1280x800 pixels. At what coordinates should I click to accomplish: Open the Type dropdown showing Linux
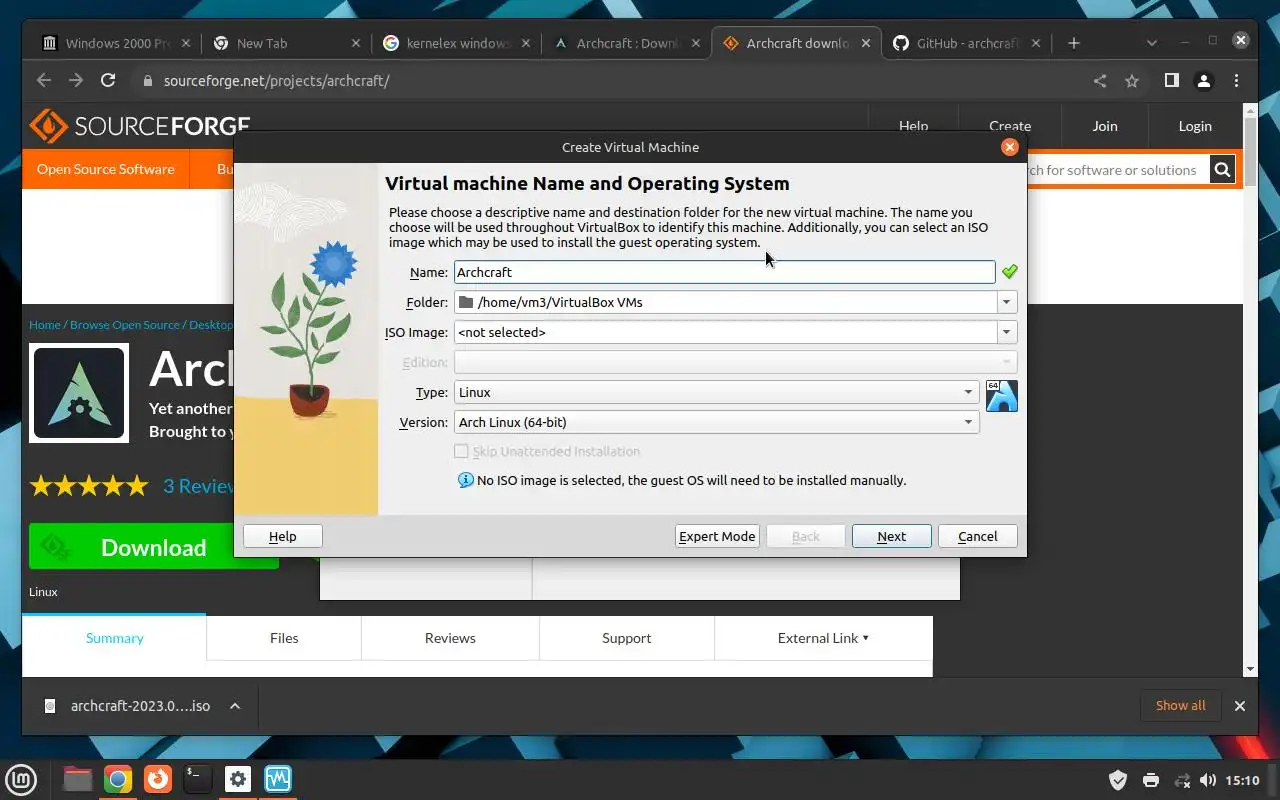716,392
